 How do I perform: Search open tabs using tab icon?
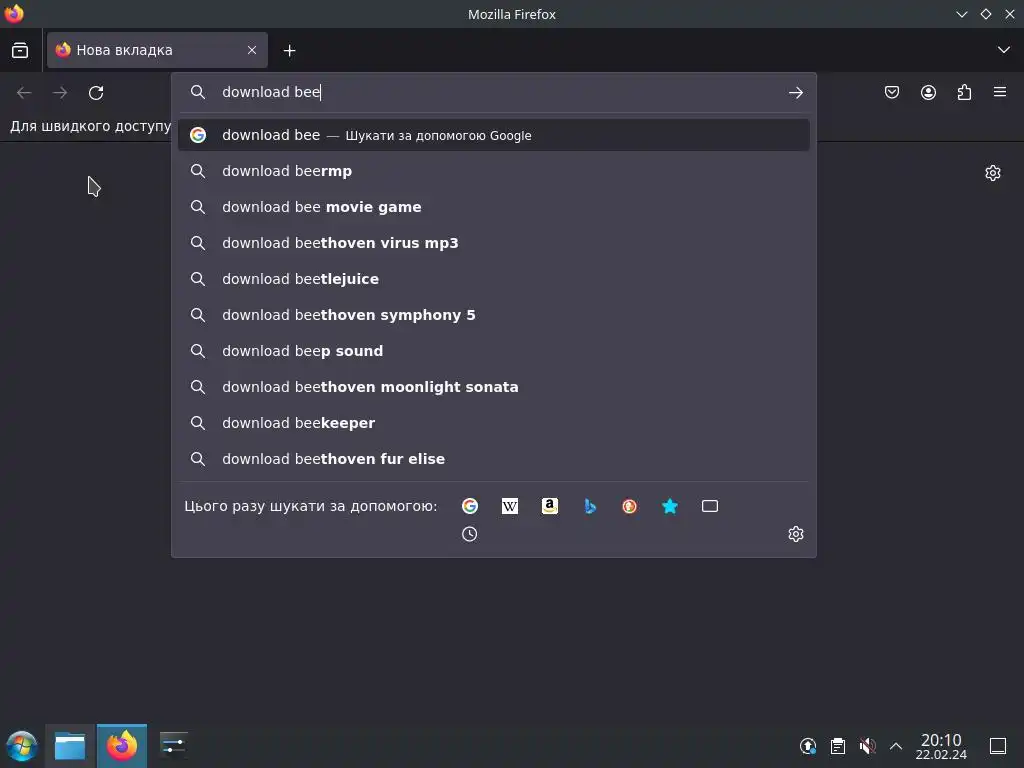[710, 506]
